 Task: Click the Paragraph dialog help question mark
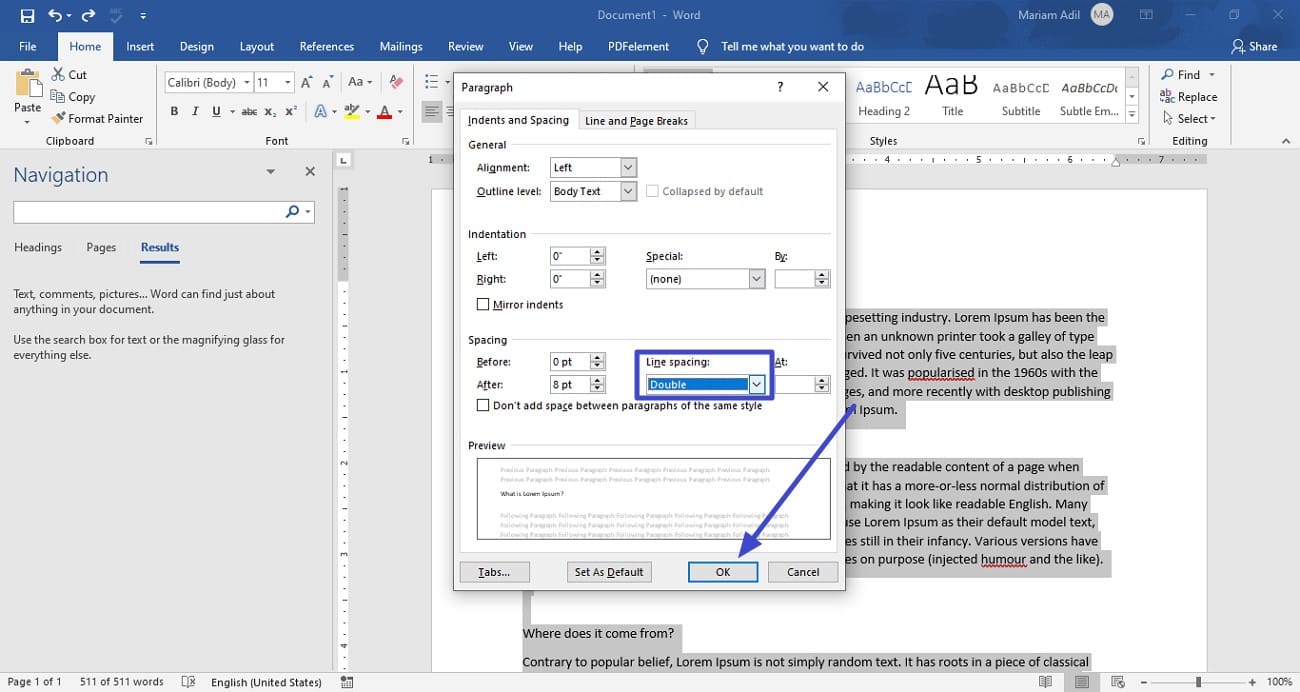(781, 87)
